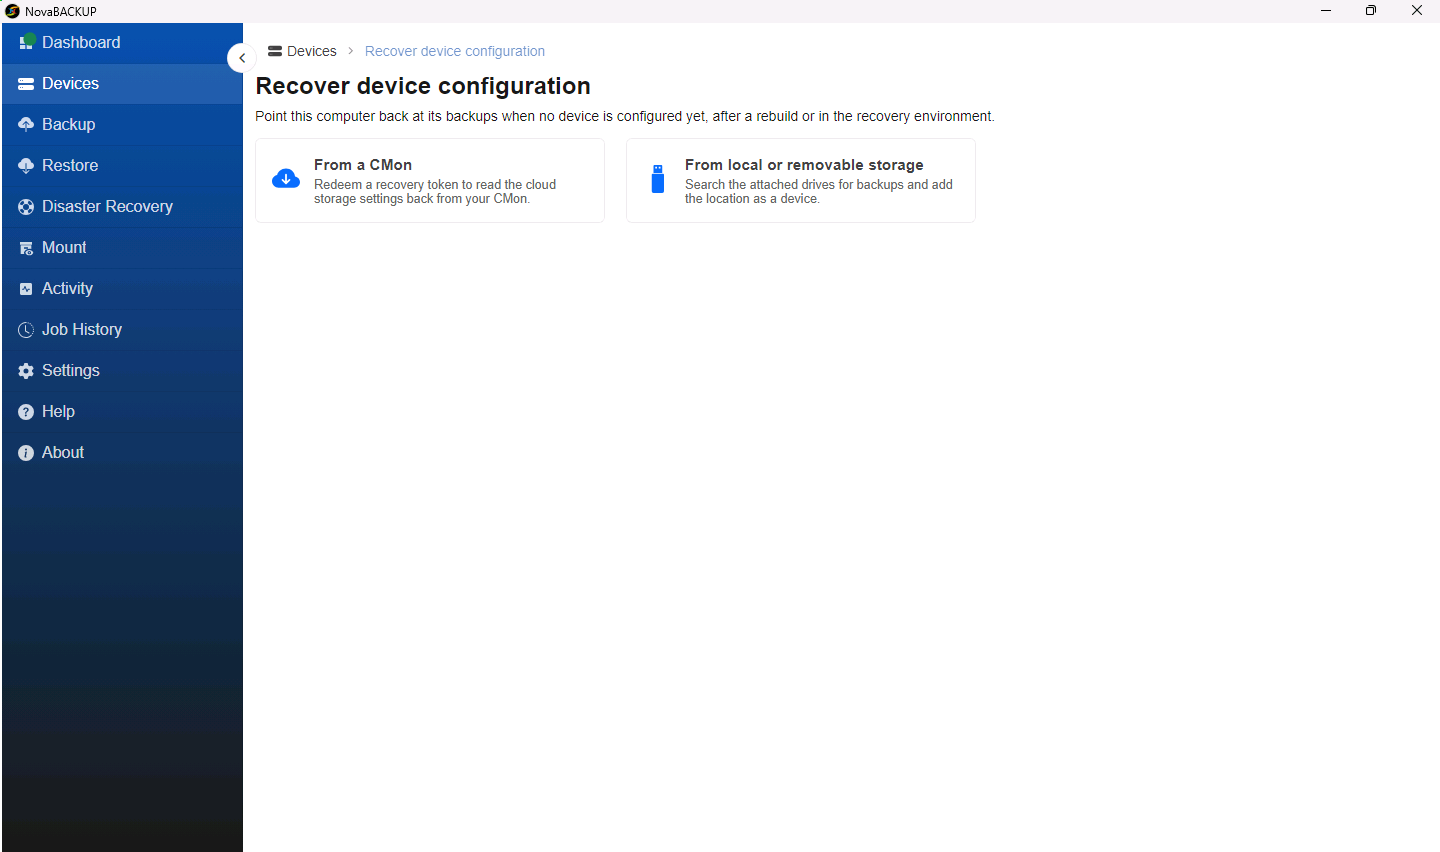The width and height of the screenshot is (1440, 852).
Task: Close the NovaBACKUP window
Action: [x=1417, y=11]
